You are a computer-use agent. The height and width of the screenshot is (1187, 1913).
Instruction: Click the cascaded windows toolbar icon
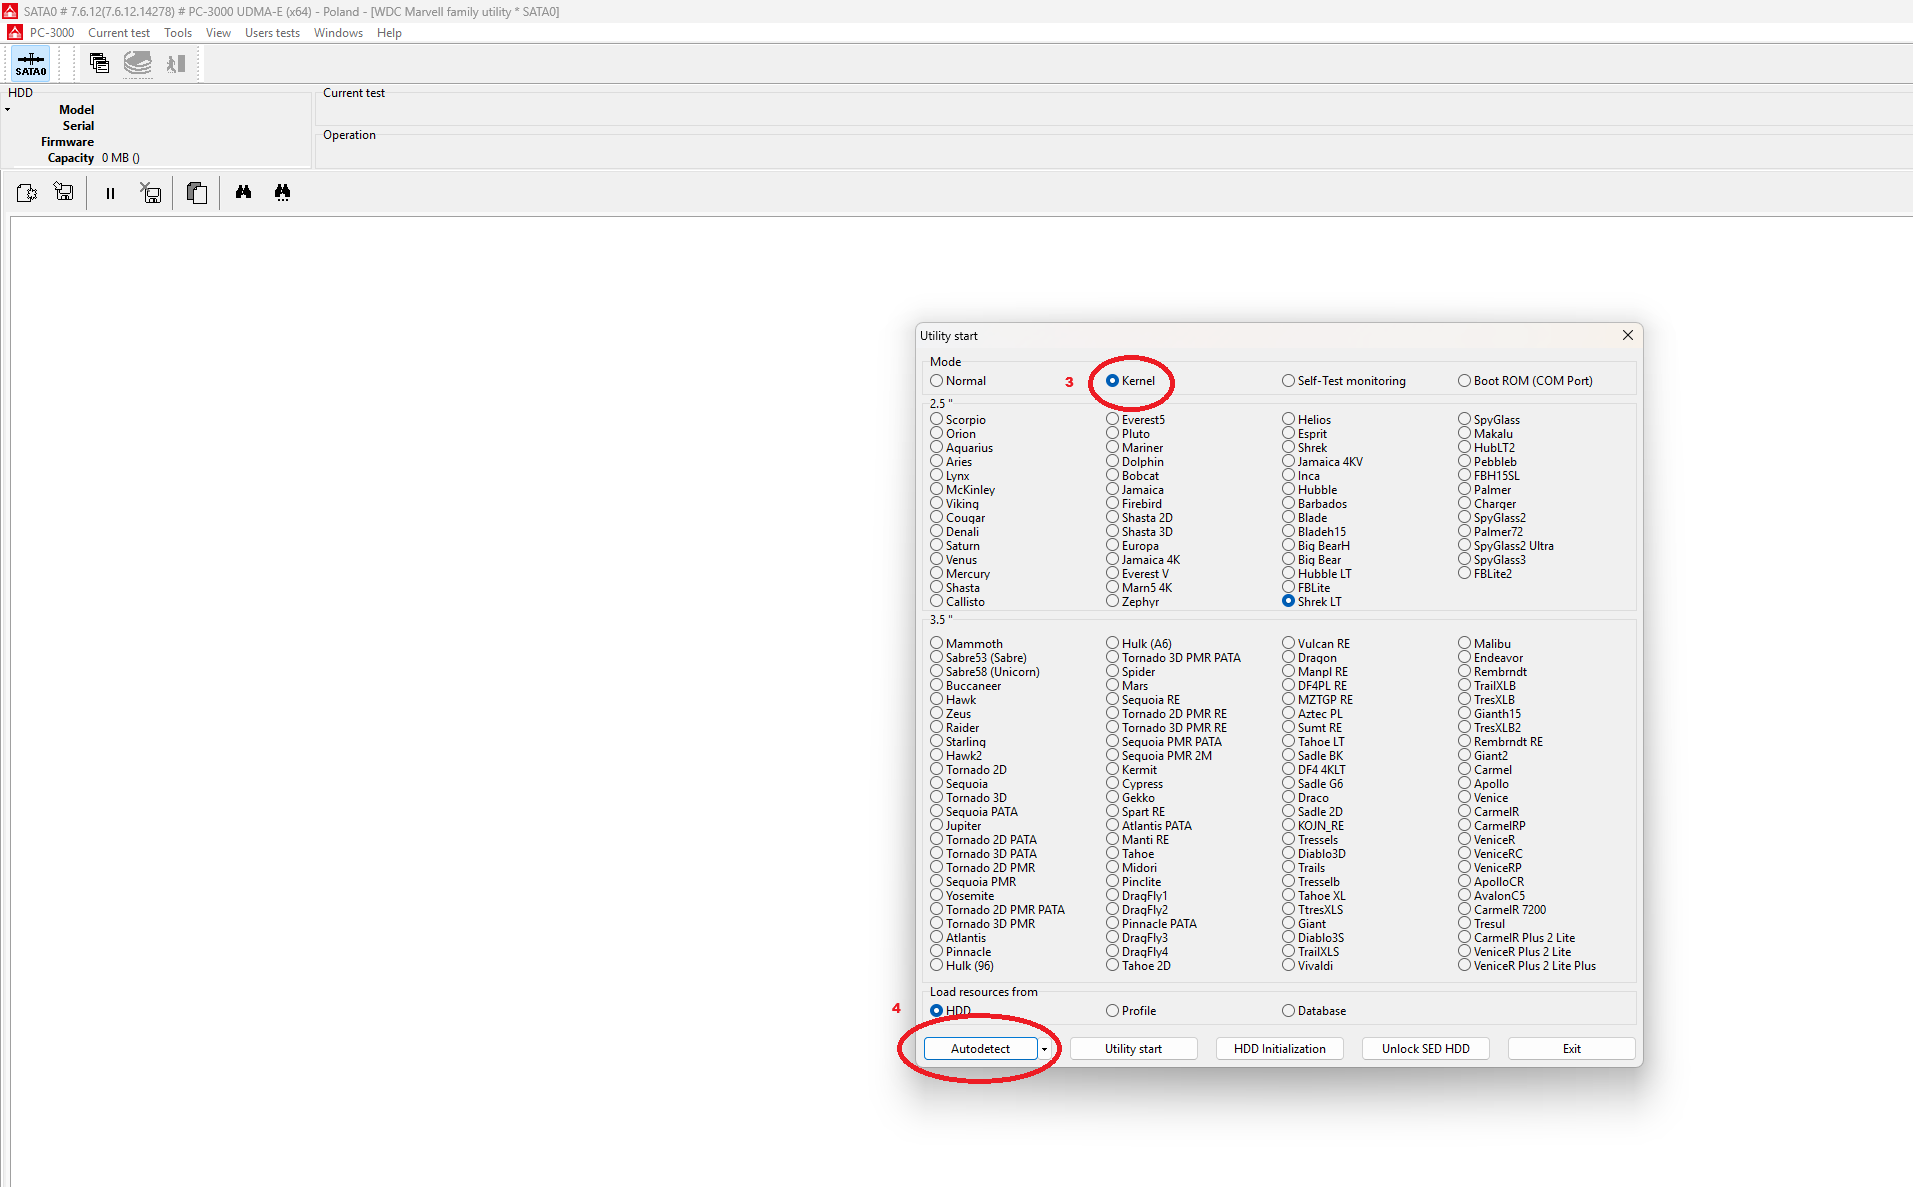pyautogui.click(x=99, y=64)
